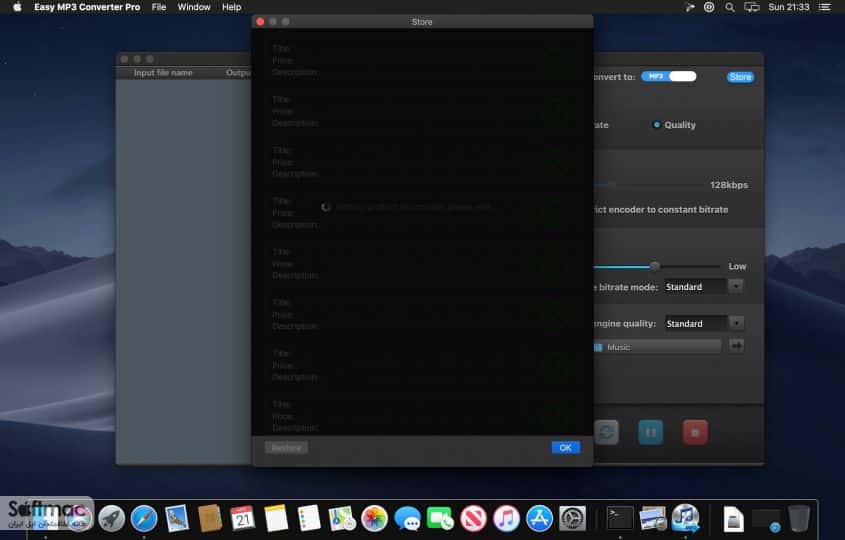
Task: Adjust the quality slider knob near Low
Action: pyautogui.click(x=654, y=266)
